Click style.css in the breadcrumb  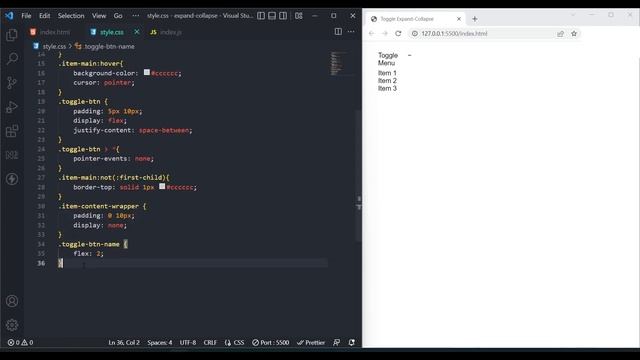pos(54,46)
